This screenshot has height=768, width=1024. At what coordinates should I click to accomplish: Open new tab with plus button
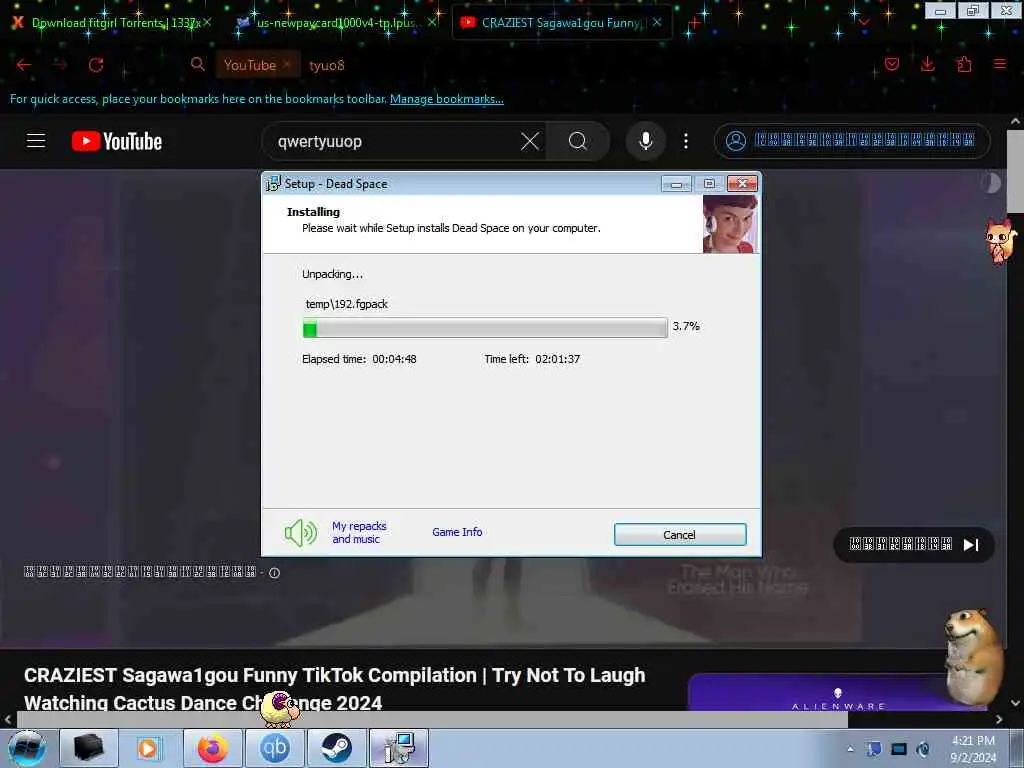click(x=694, y=24)
